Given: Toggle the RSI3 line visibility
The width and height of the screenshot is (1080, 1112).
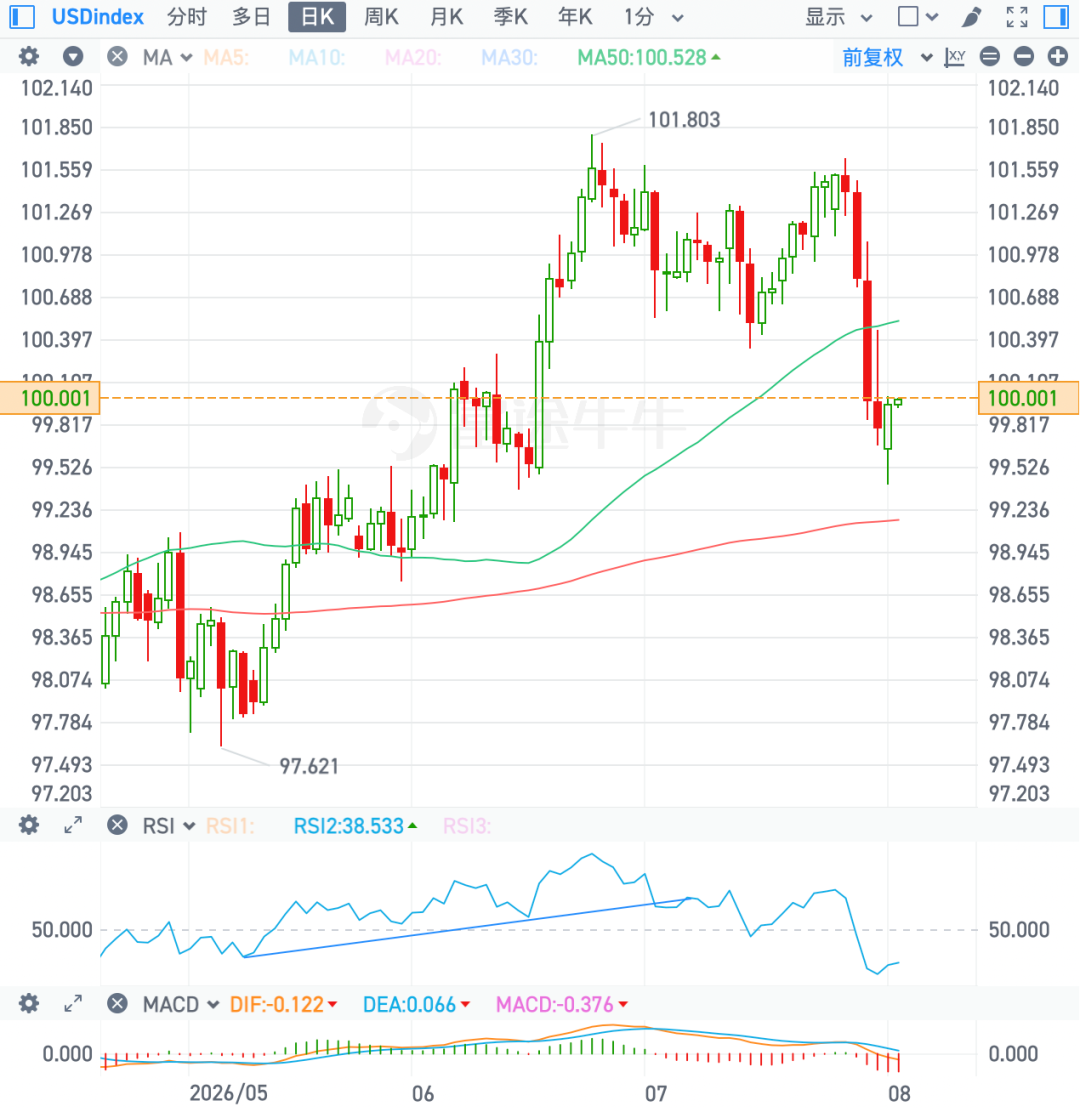Looking at the screenshot, I should (x=467, y=826).
